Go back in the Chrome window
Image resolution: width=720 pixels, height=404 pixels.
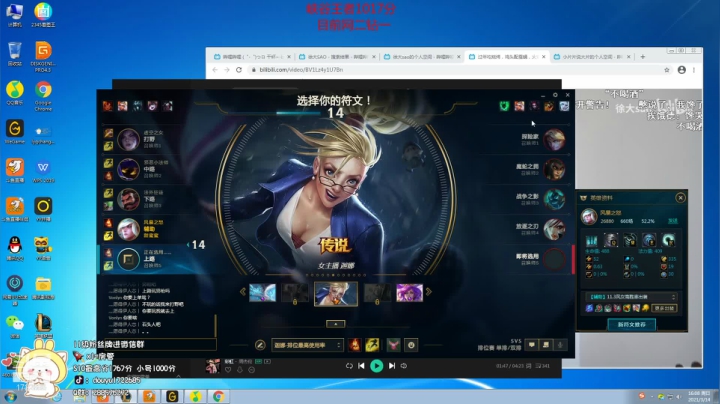215,70
